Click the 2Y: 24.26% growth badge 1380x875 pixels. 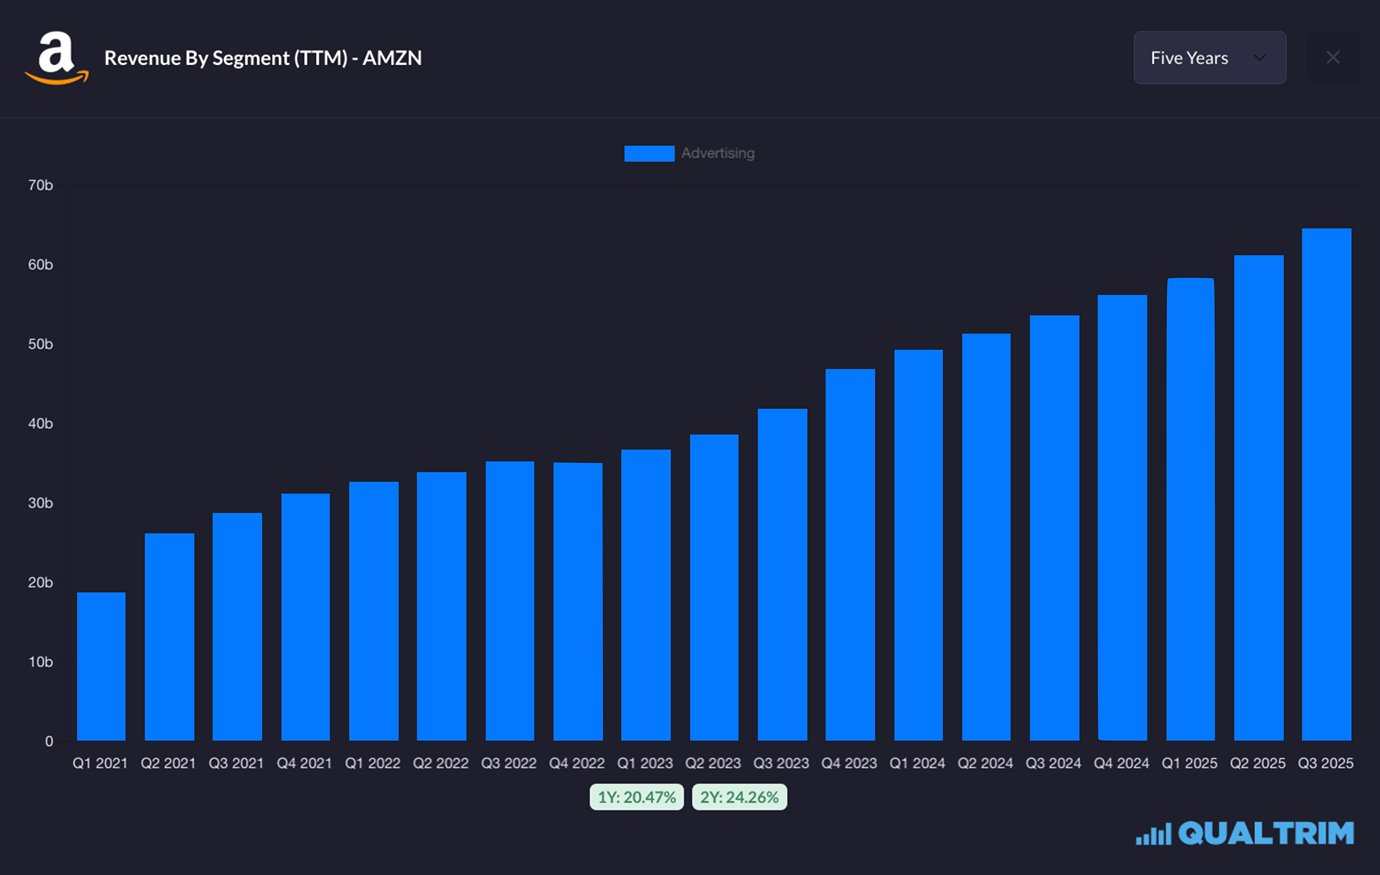click(740, 796)
